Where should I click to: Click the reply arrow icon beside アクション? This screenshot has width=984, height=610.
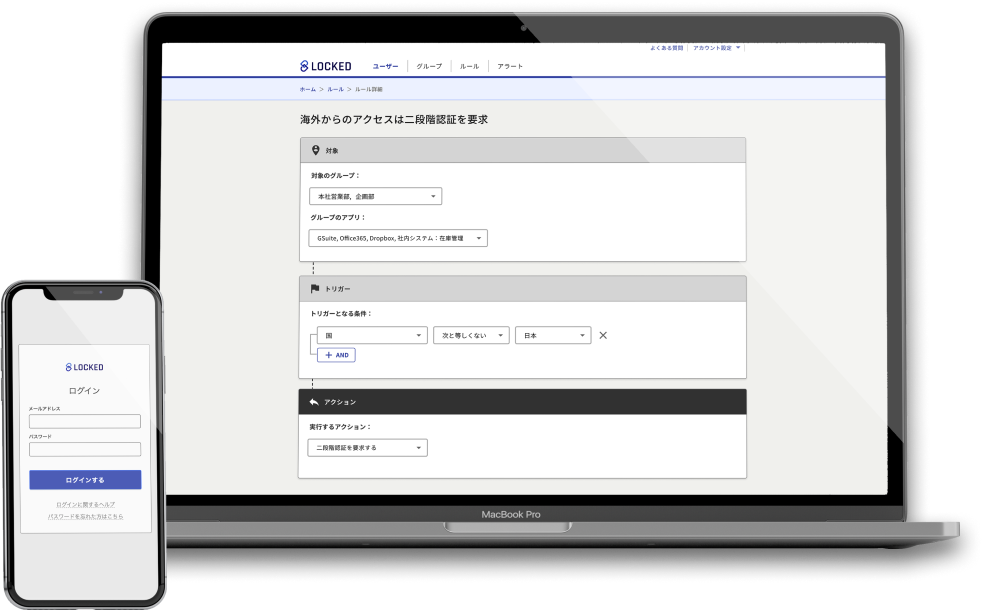(314, 401)
